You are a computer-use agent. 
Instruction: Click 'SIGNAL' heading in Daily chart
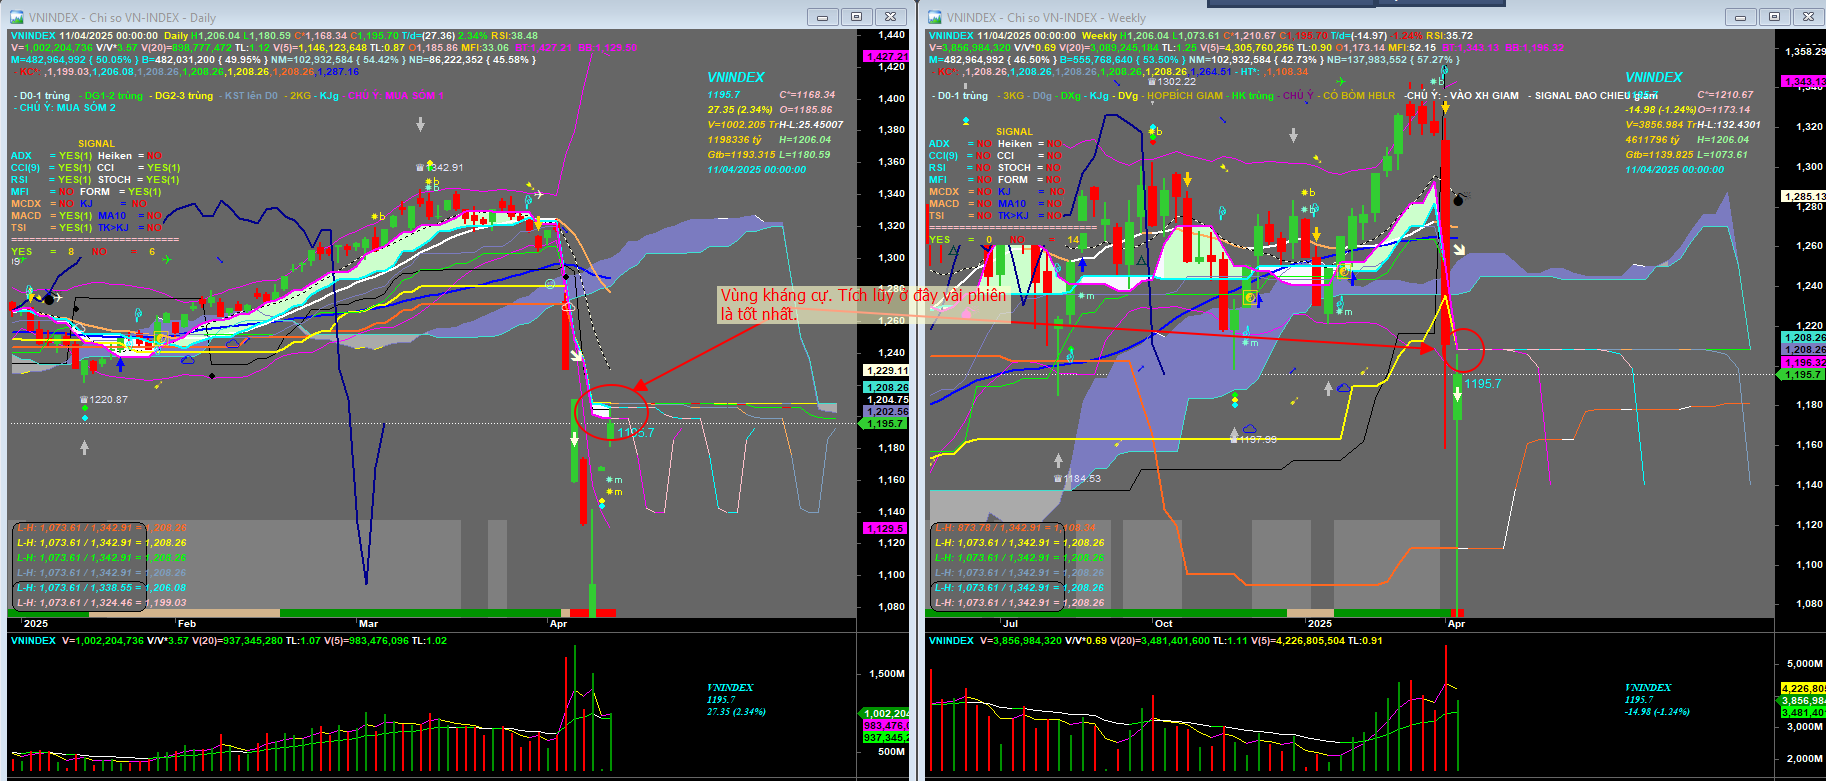96,144
